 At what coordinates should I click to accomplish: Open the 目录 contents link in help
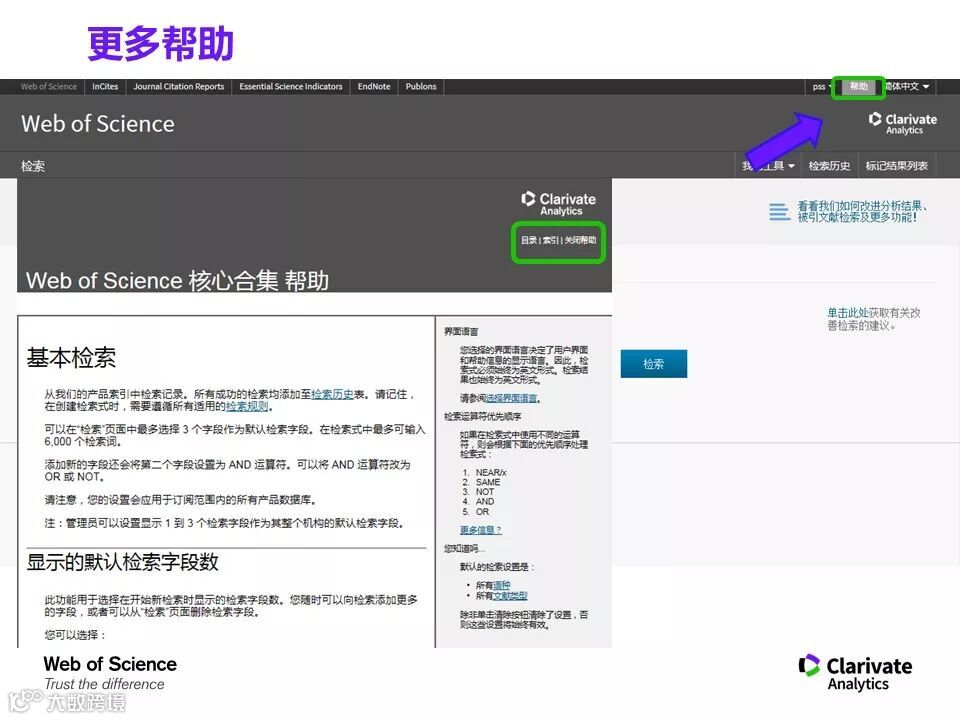(x=529, y=240)
